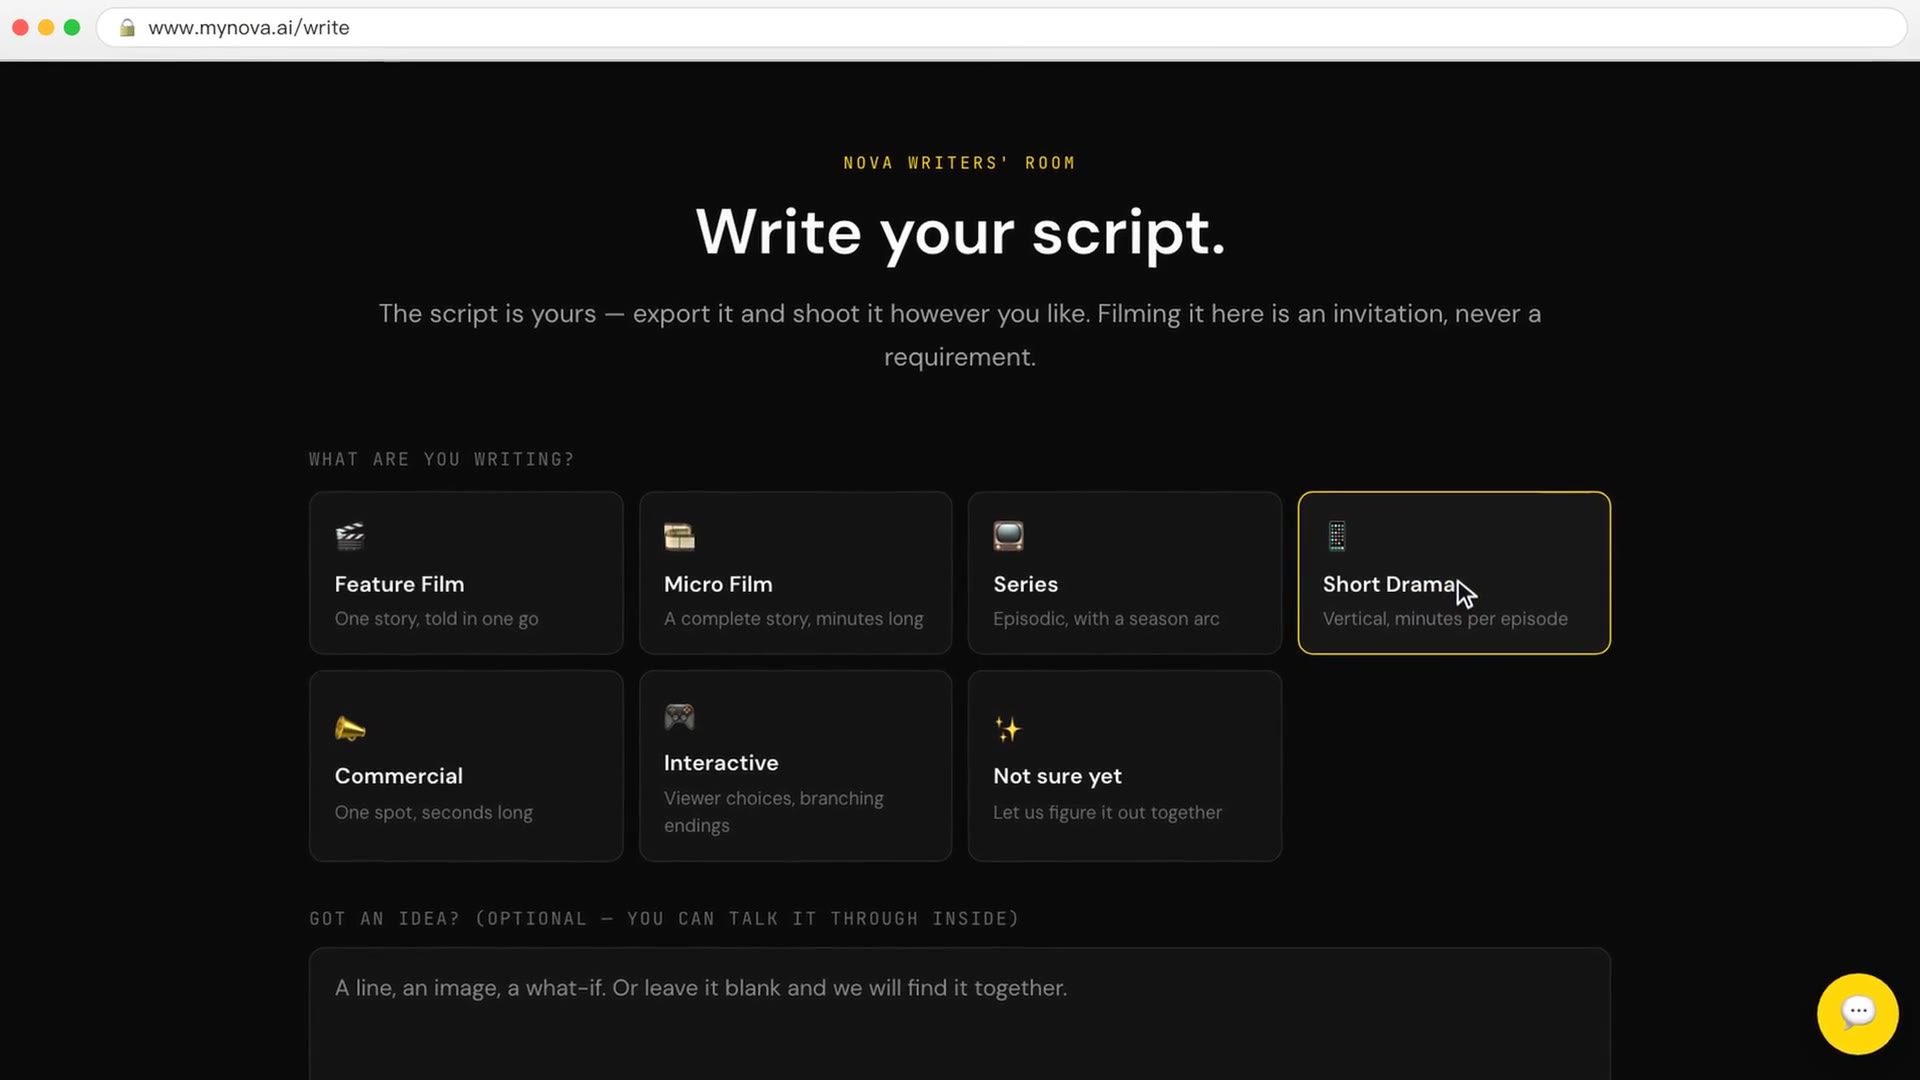Choose the Commercial title
The height and width of the screenshot is (1080, 1920).
[x=398, y=776]
